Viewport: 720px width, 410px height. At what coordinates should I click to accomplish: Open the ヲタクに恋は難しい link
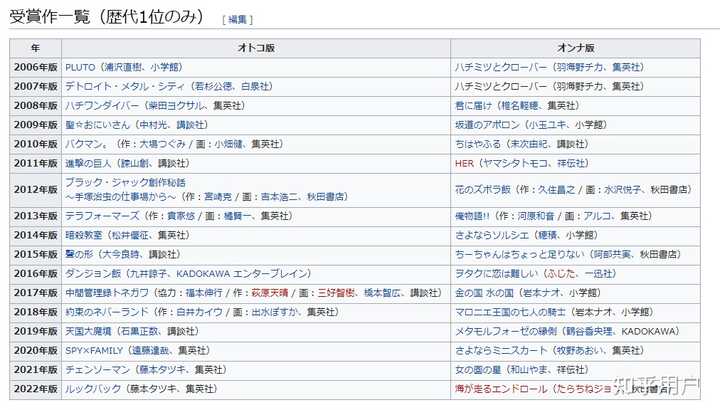[496, 274]
